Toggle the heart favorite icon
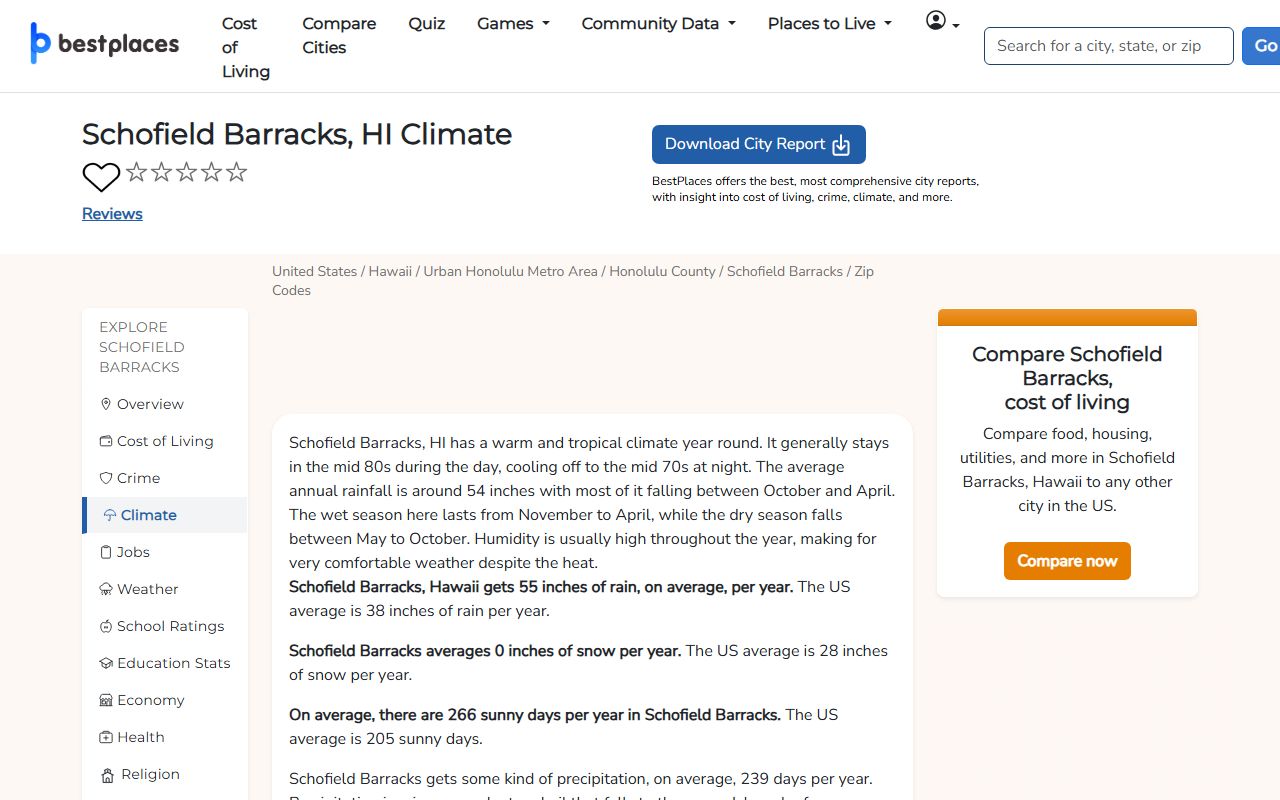This screenshot has width=1280, height=800. [101, 177]
